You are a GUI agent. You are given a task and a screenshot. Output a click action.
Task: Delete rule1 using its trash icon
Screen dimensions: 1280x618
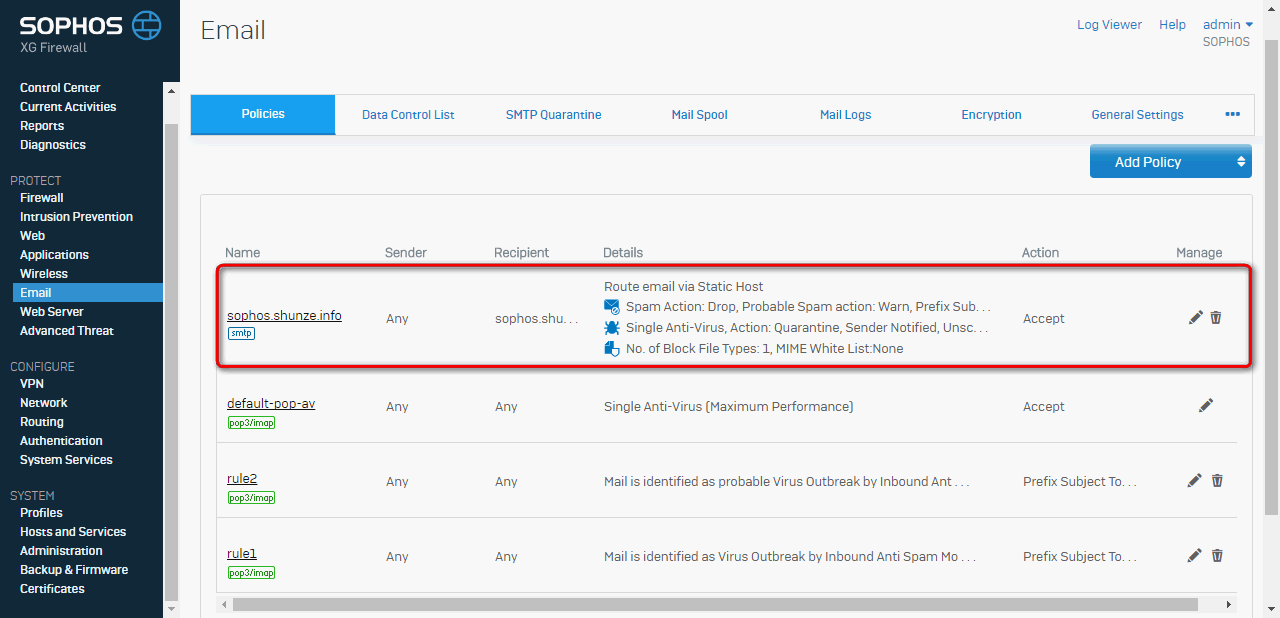point(1217,555)
